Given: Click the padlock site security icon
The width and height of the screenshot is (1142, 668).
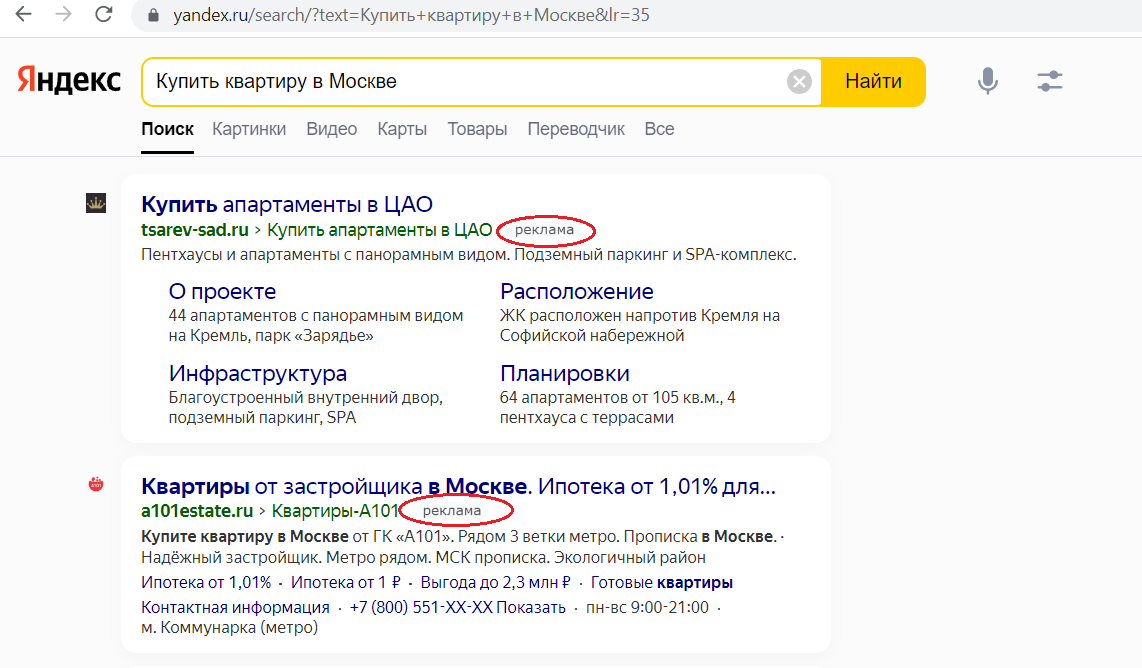Looking at the screenshot, I should pos(153,15).
